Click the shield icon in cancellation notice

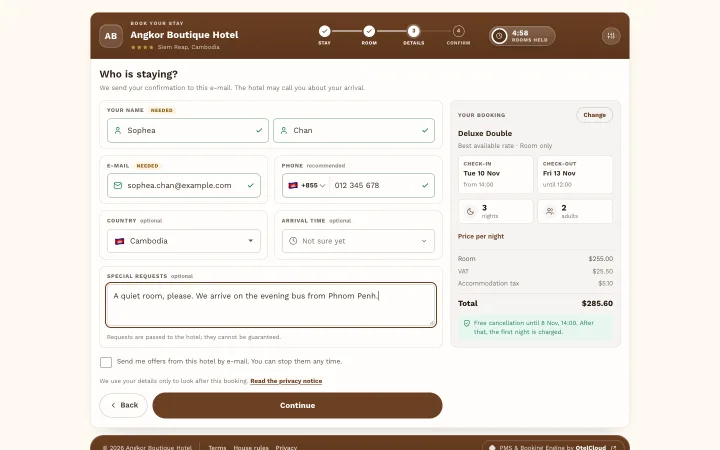467,323
